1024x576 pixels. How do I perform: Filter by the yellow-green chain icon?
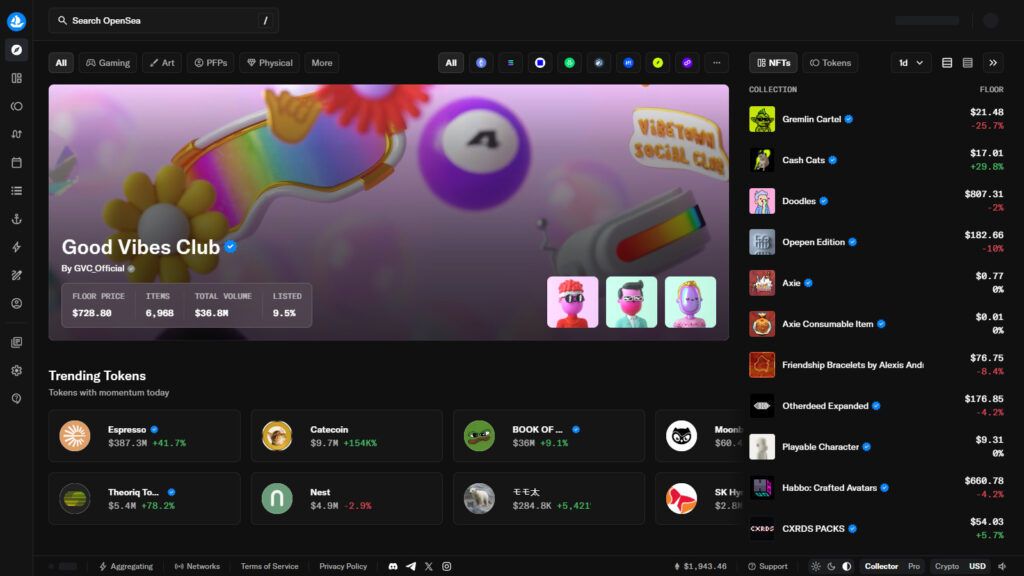point(658,63)
